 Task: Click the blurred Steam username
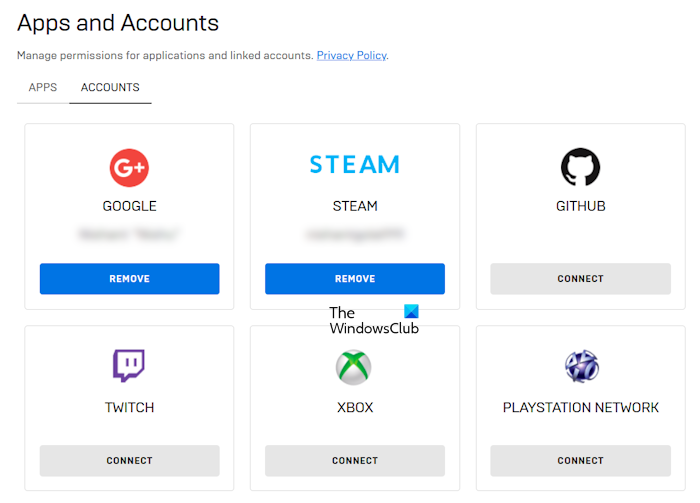[x=354, y=235]
